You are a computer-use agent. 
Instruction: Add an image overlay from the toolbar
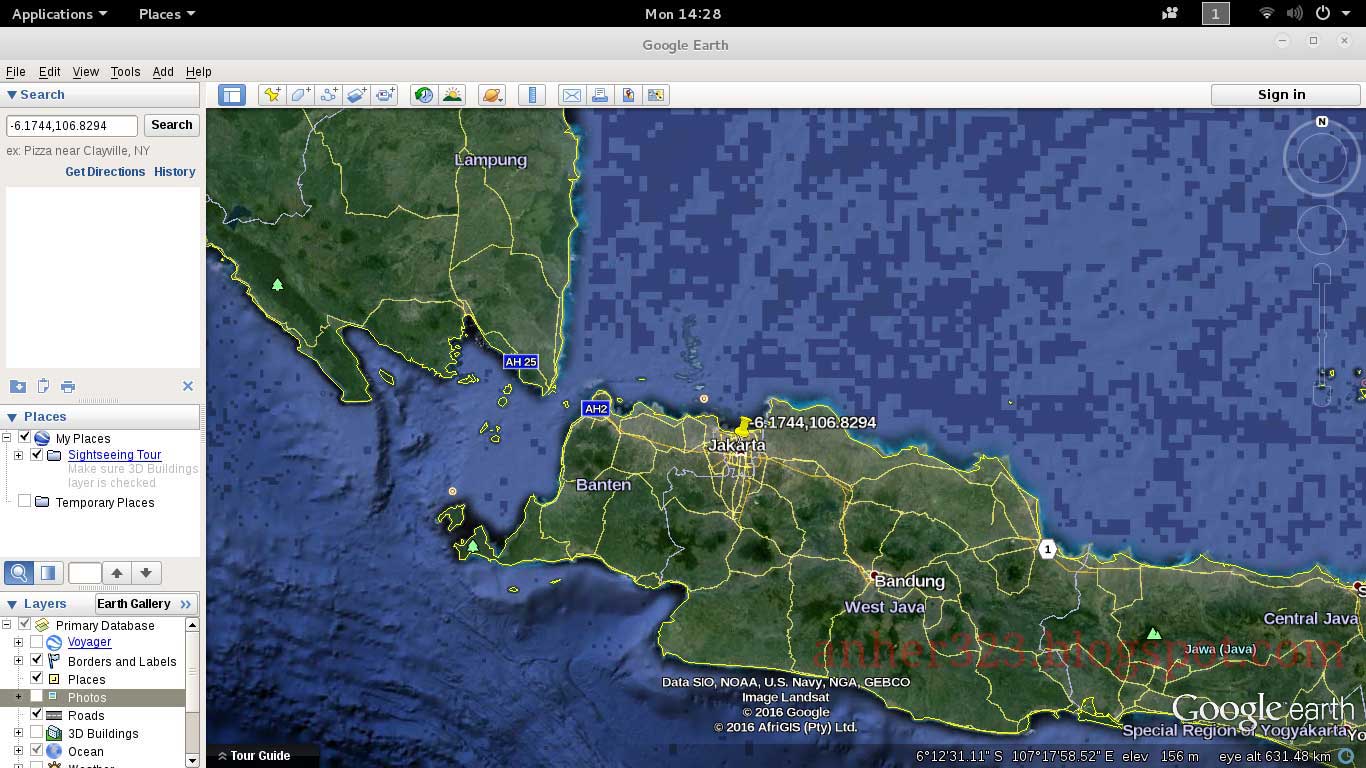click(356, 95)
